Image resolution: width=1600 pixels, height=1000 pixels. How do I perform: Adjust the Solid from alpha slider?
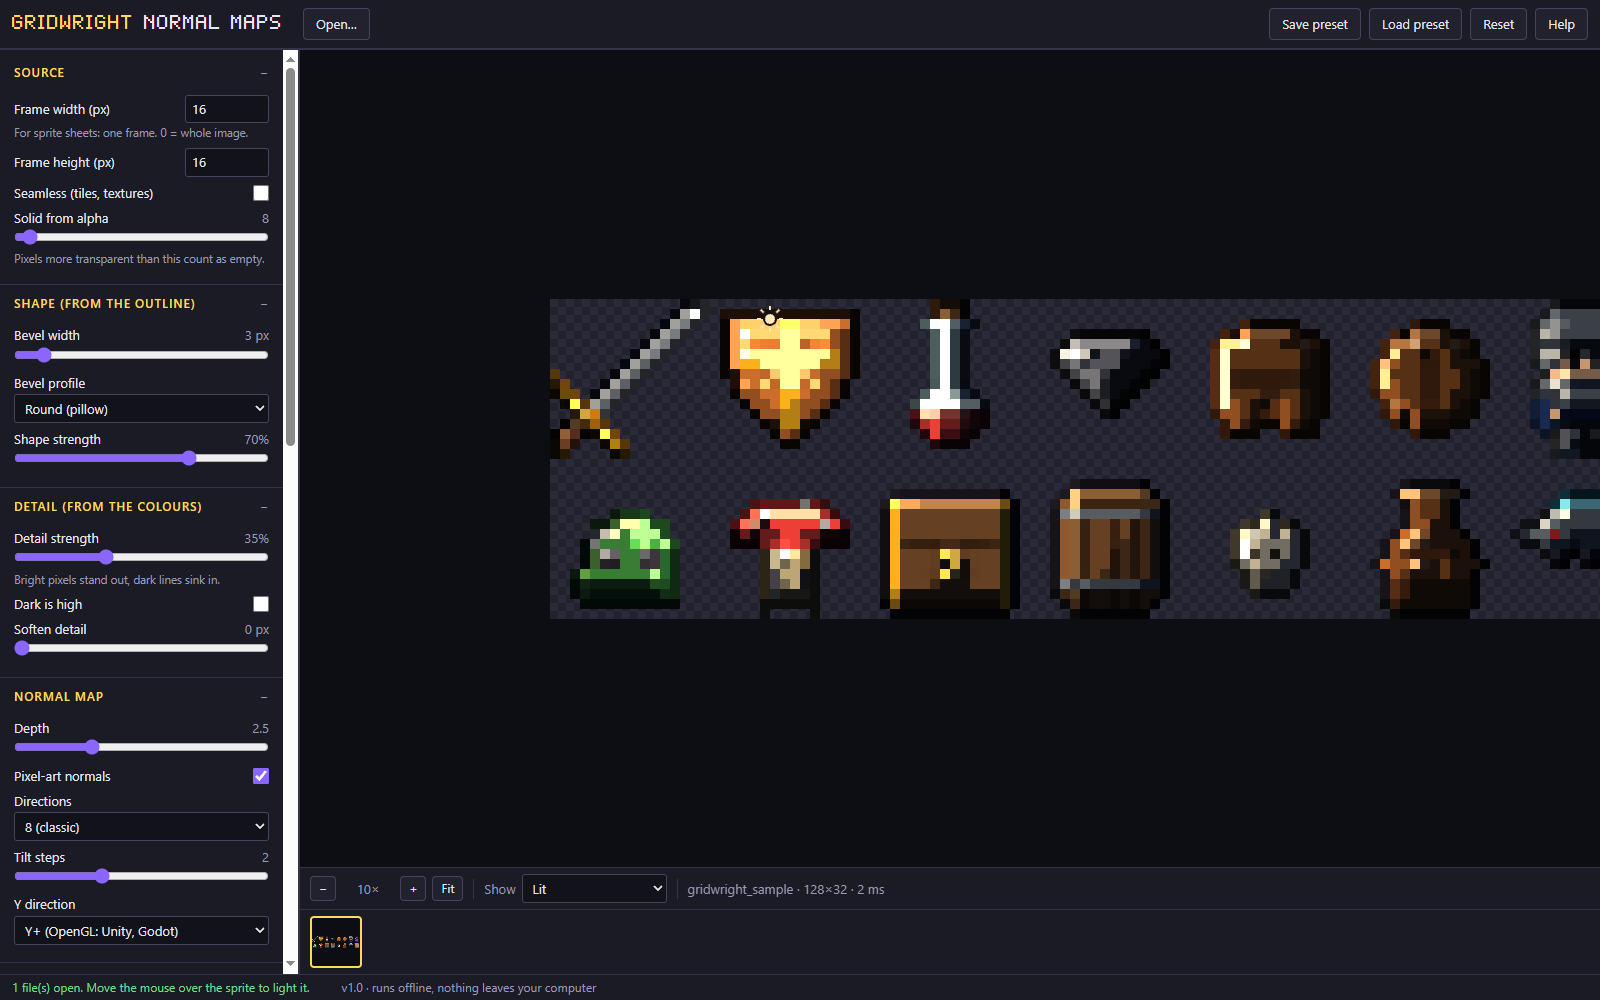pos(141,237)
